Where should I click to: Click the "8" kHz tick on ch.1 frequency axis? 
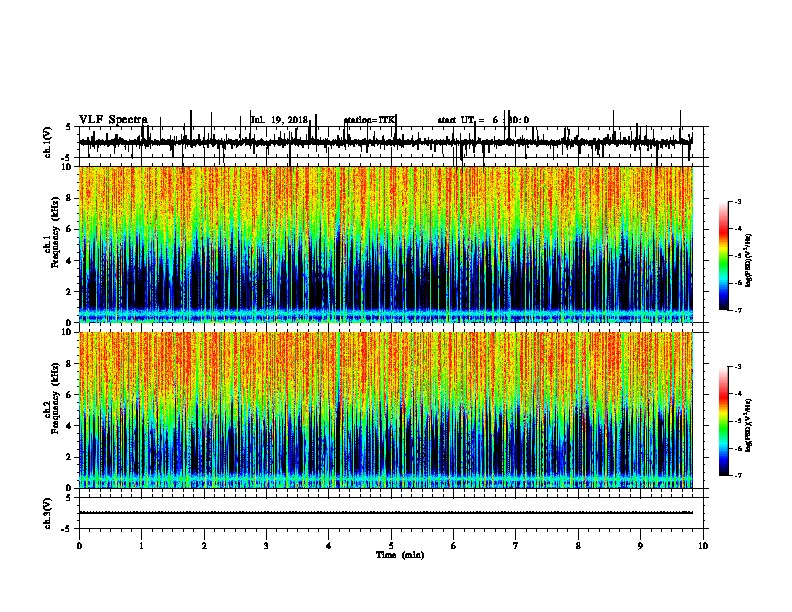[x=69, y=198]
